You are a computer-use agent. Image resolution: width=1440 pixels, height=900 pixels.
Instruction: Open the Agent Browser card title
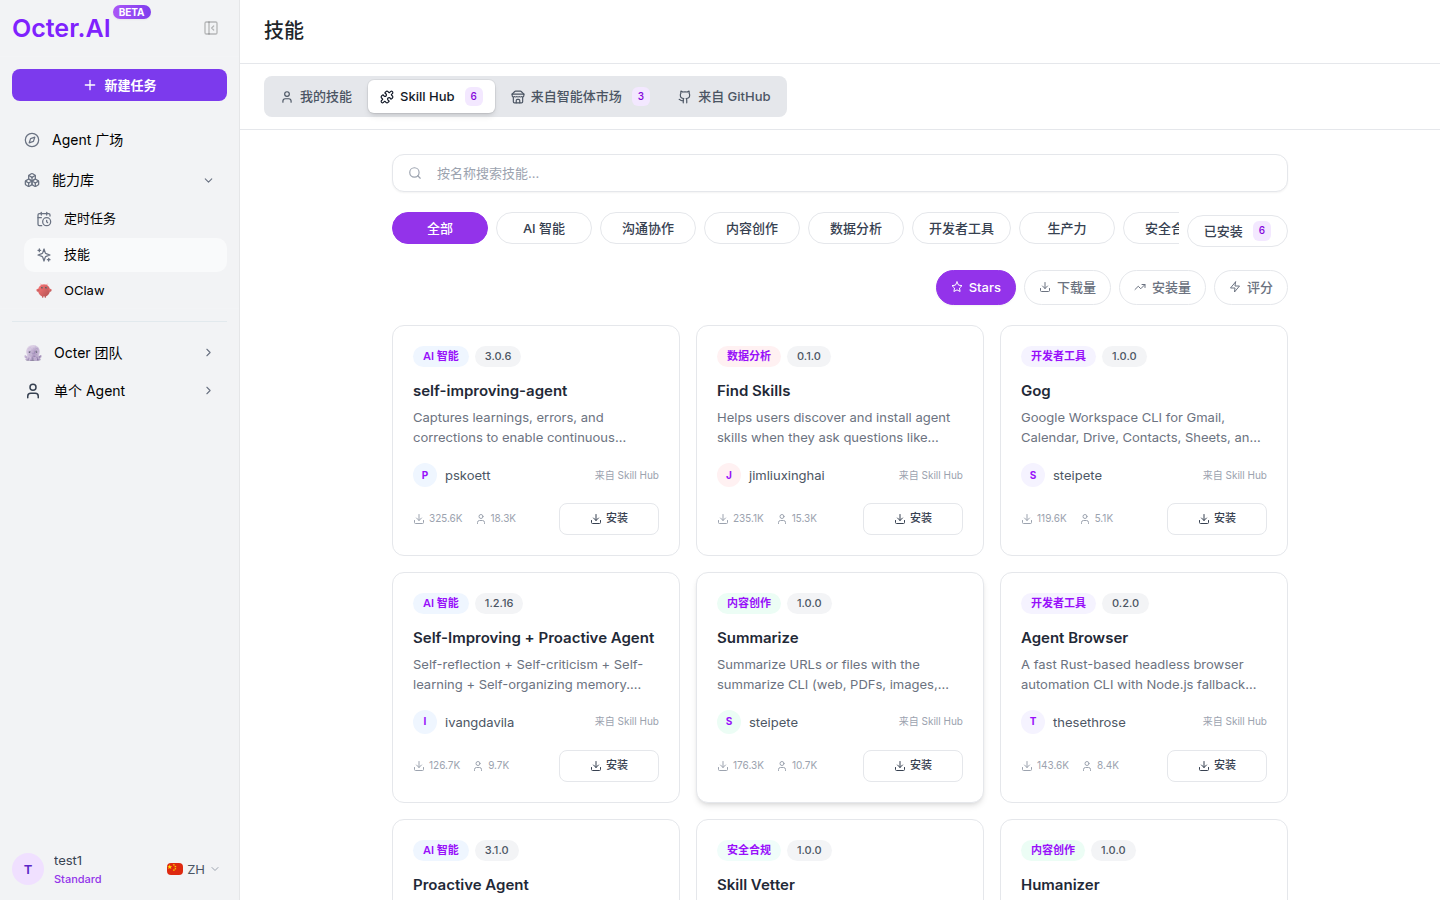coord(1074,638)
